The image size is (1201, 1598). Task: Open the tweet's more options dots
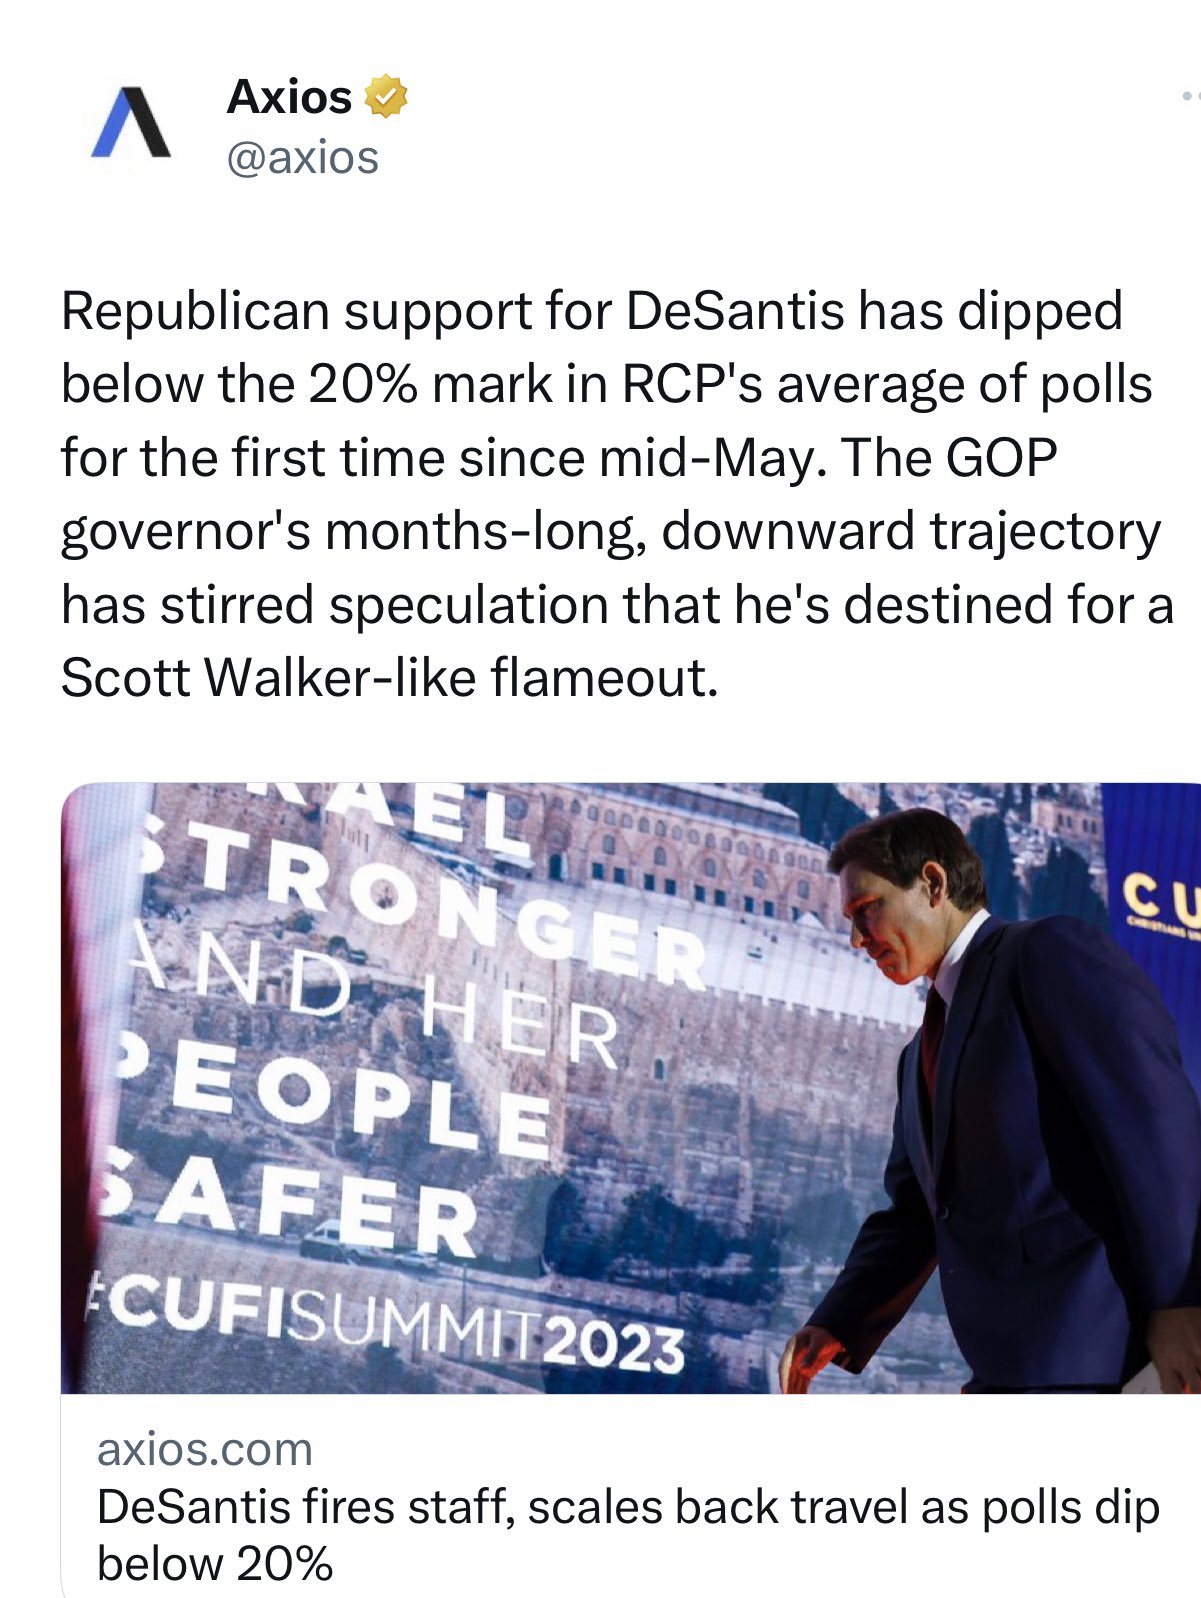1188,97
